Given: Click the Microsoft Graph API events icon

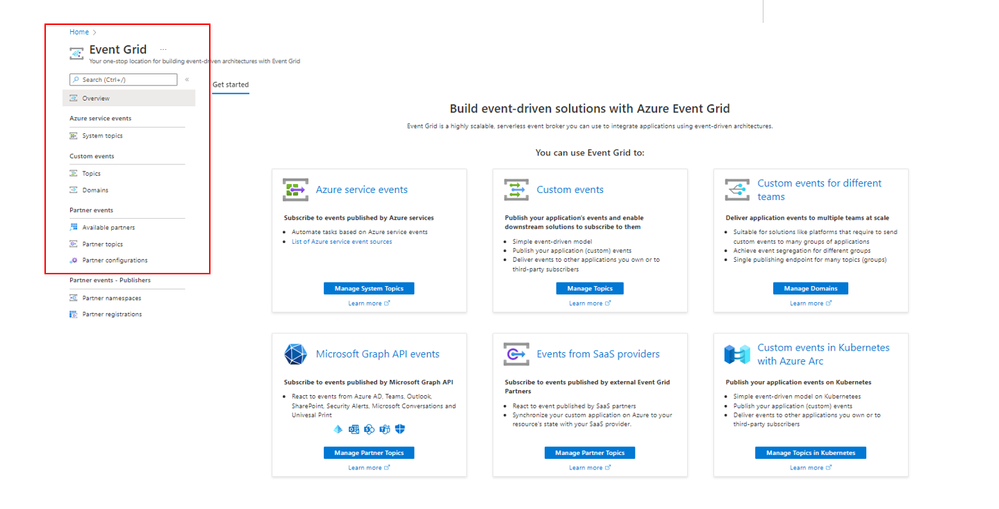Looking at the screenshot, I should click(x=296, y=354).
